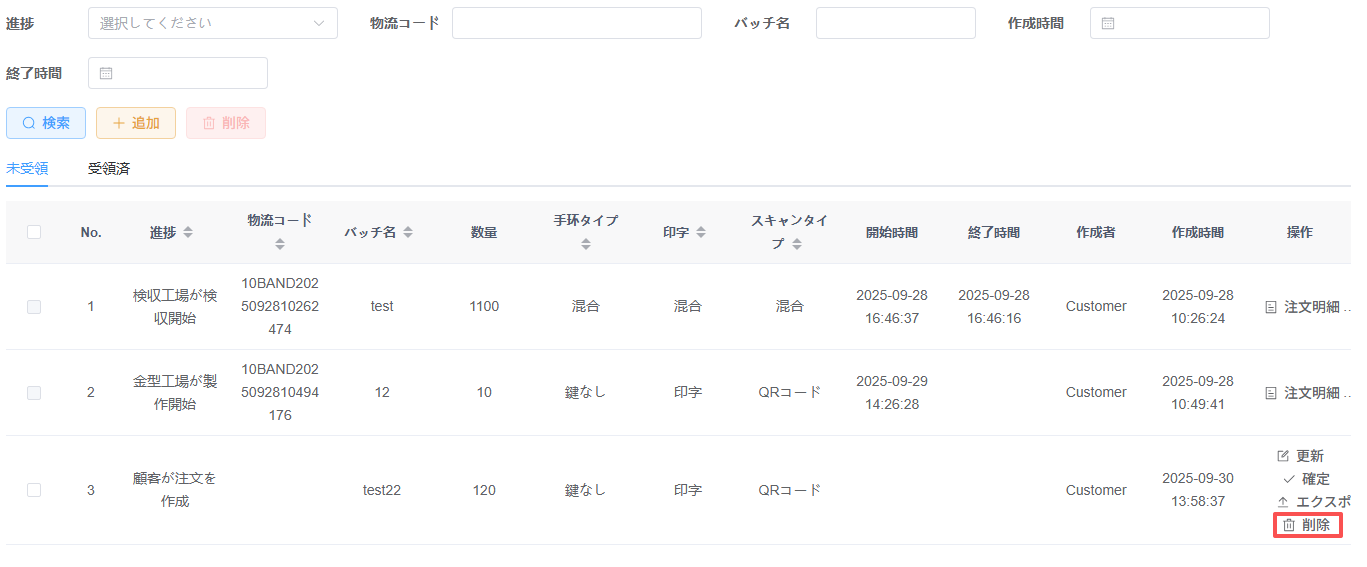Viewport: 1367px width, 567px height.
Task: Click 削除 in row 3 actions
Action: click(1307, 525)
